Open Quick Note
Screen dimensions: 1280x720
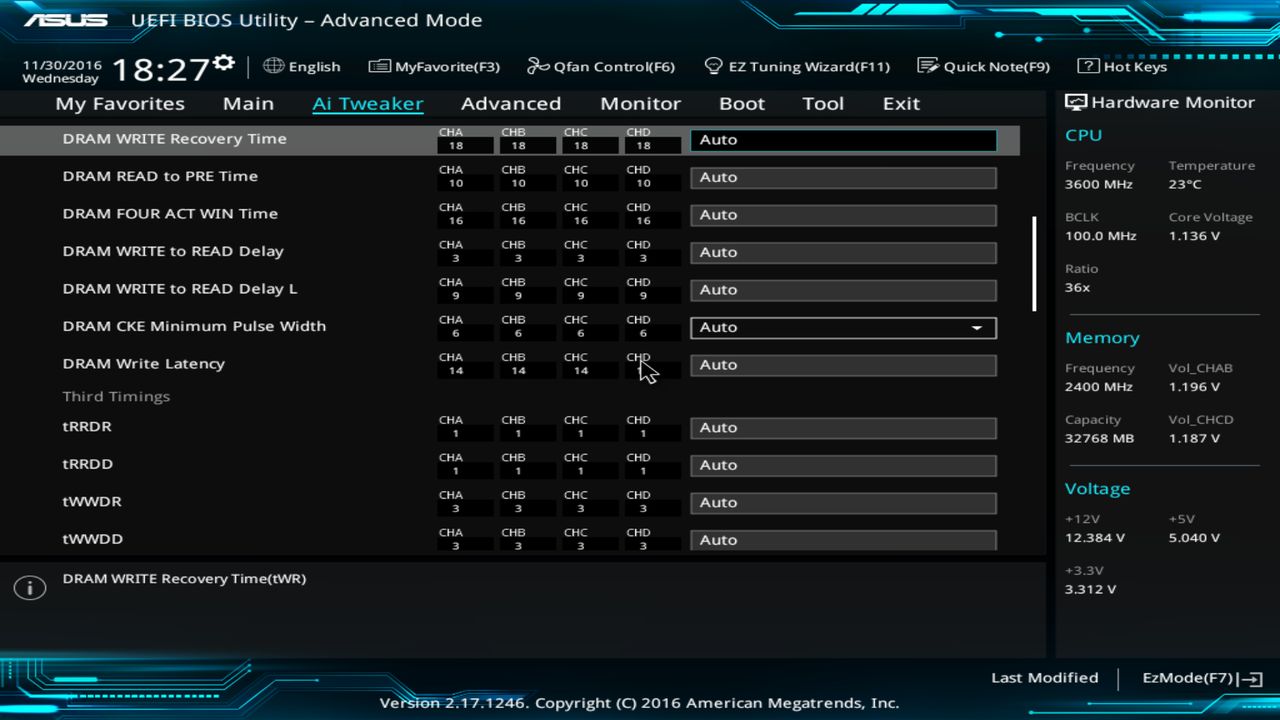click(983, 66)
